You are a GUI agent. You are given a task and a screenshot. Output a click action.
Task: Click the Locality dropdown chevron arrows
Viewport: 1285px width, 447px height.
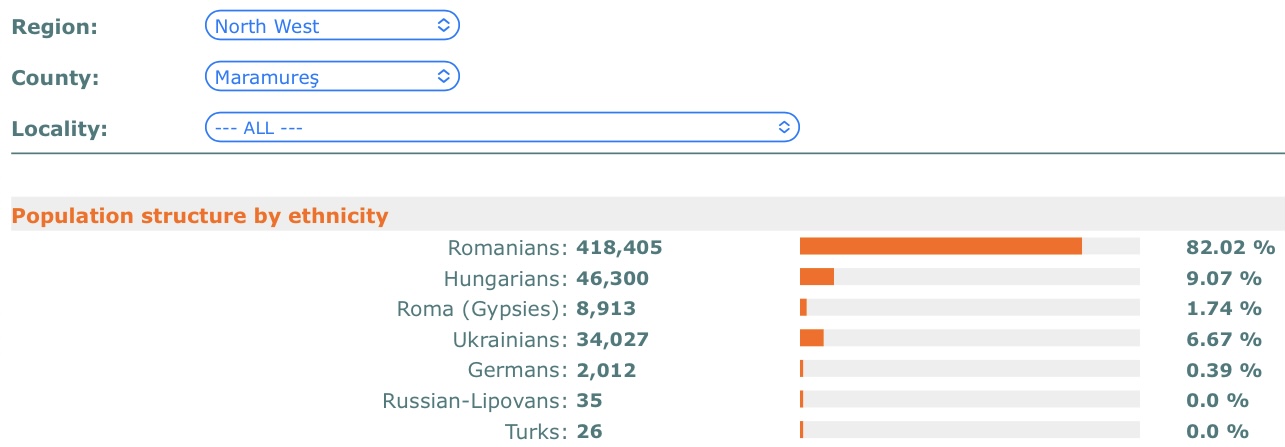(784, 127)
